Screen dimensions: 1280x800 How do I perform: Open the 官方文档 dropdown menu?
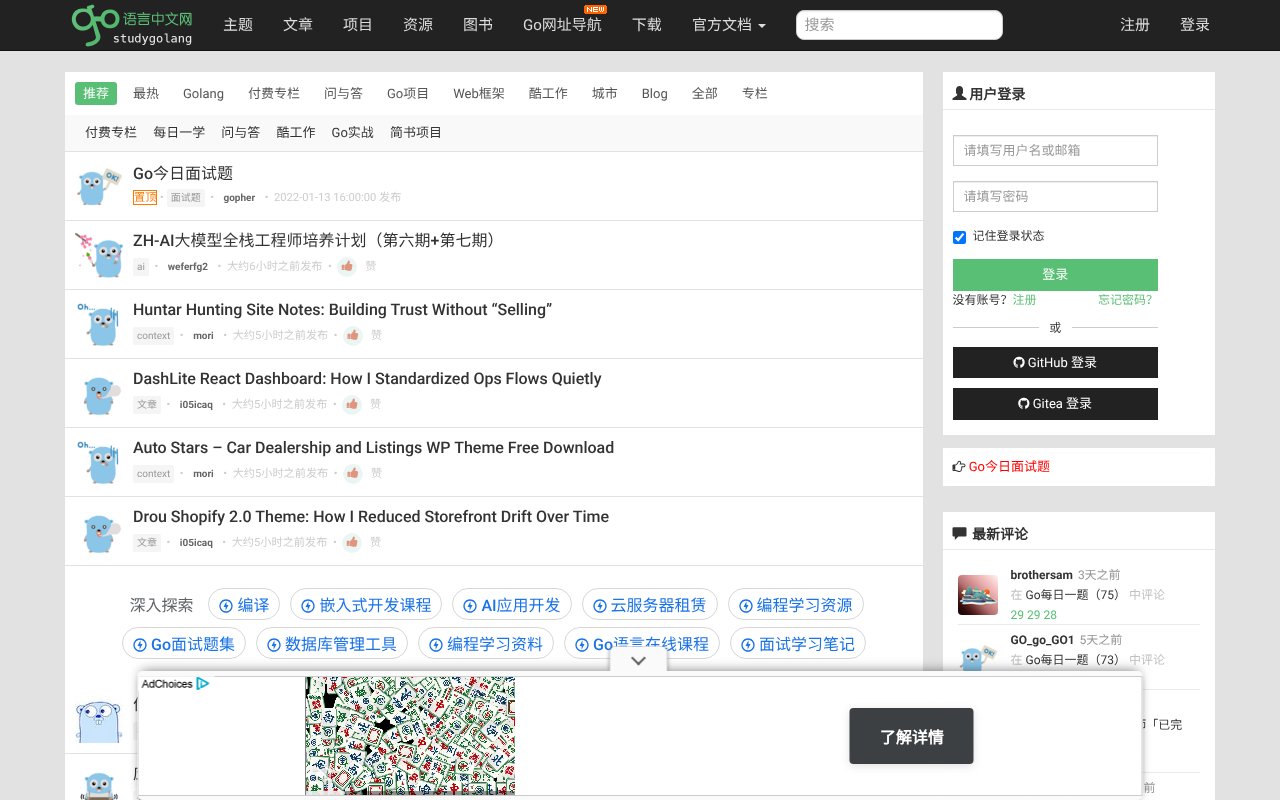[728, 25]
